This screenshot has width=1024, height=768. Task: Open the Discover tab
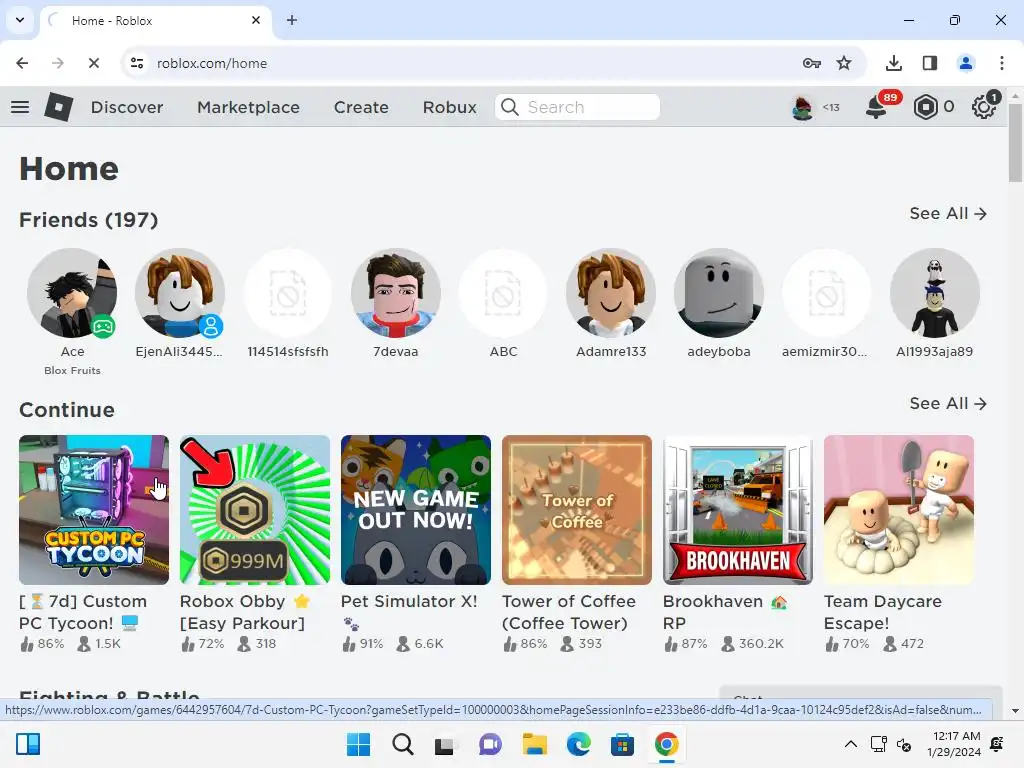tap(127, 107)
